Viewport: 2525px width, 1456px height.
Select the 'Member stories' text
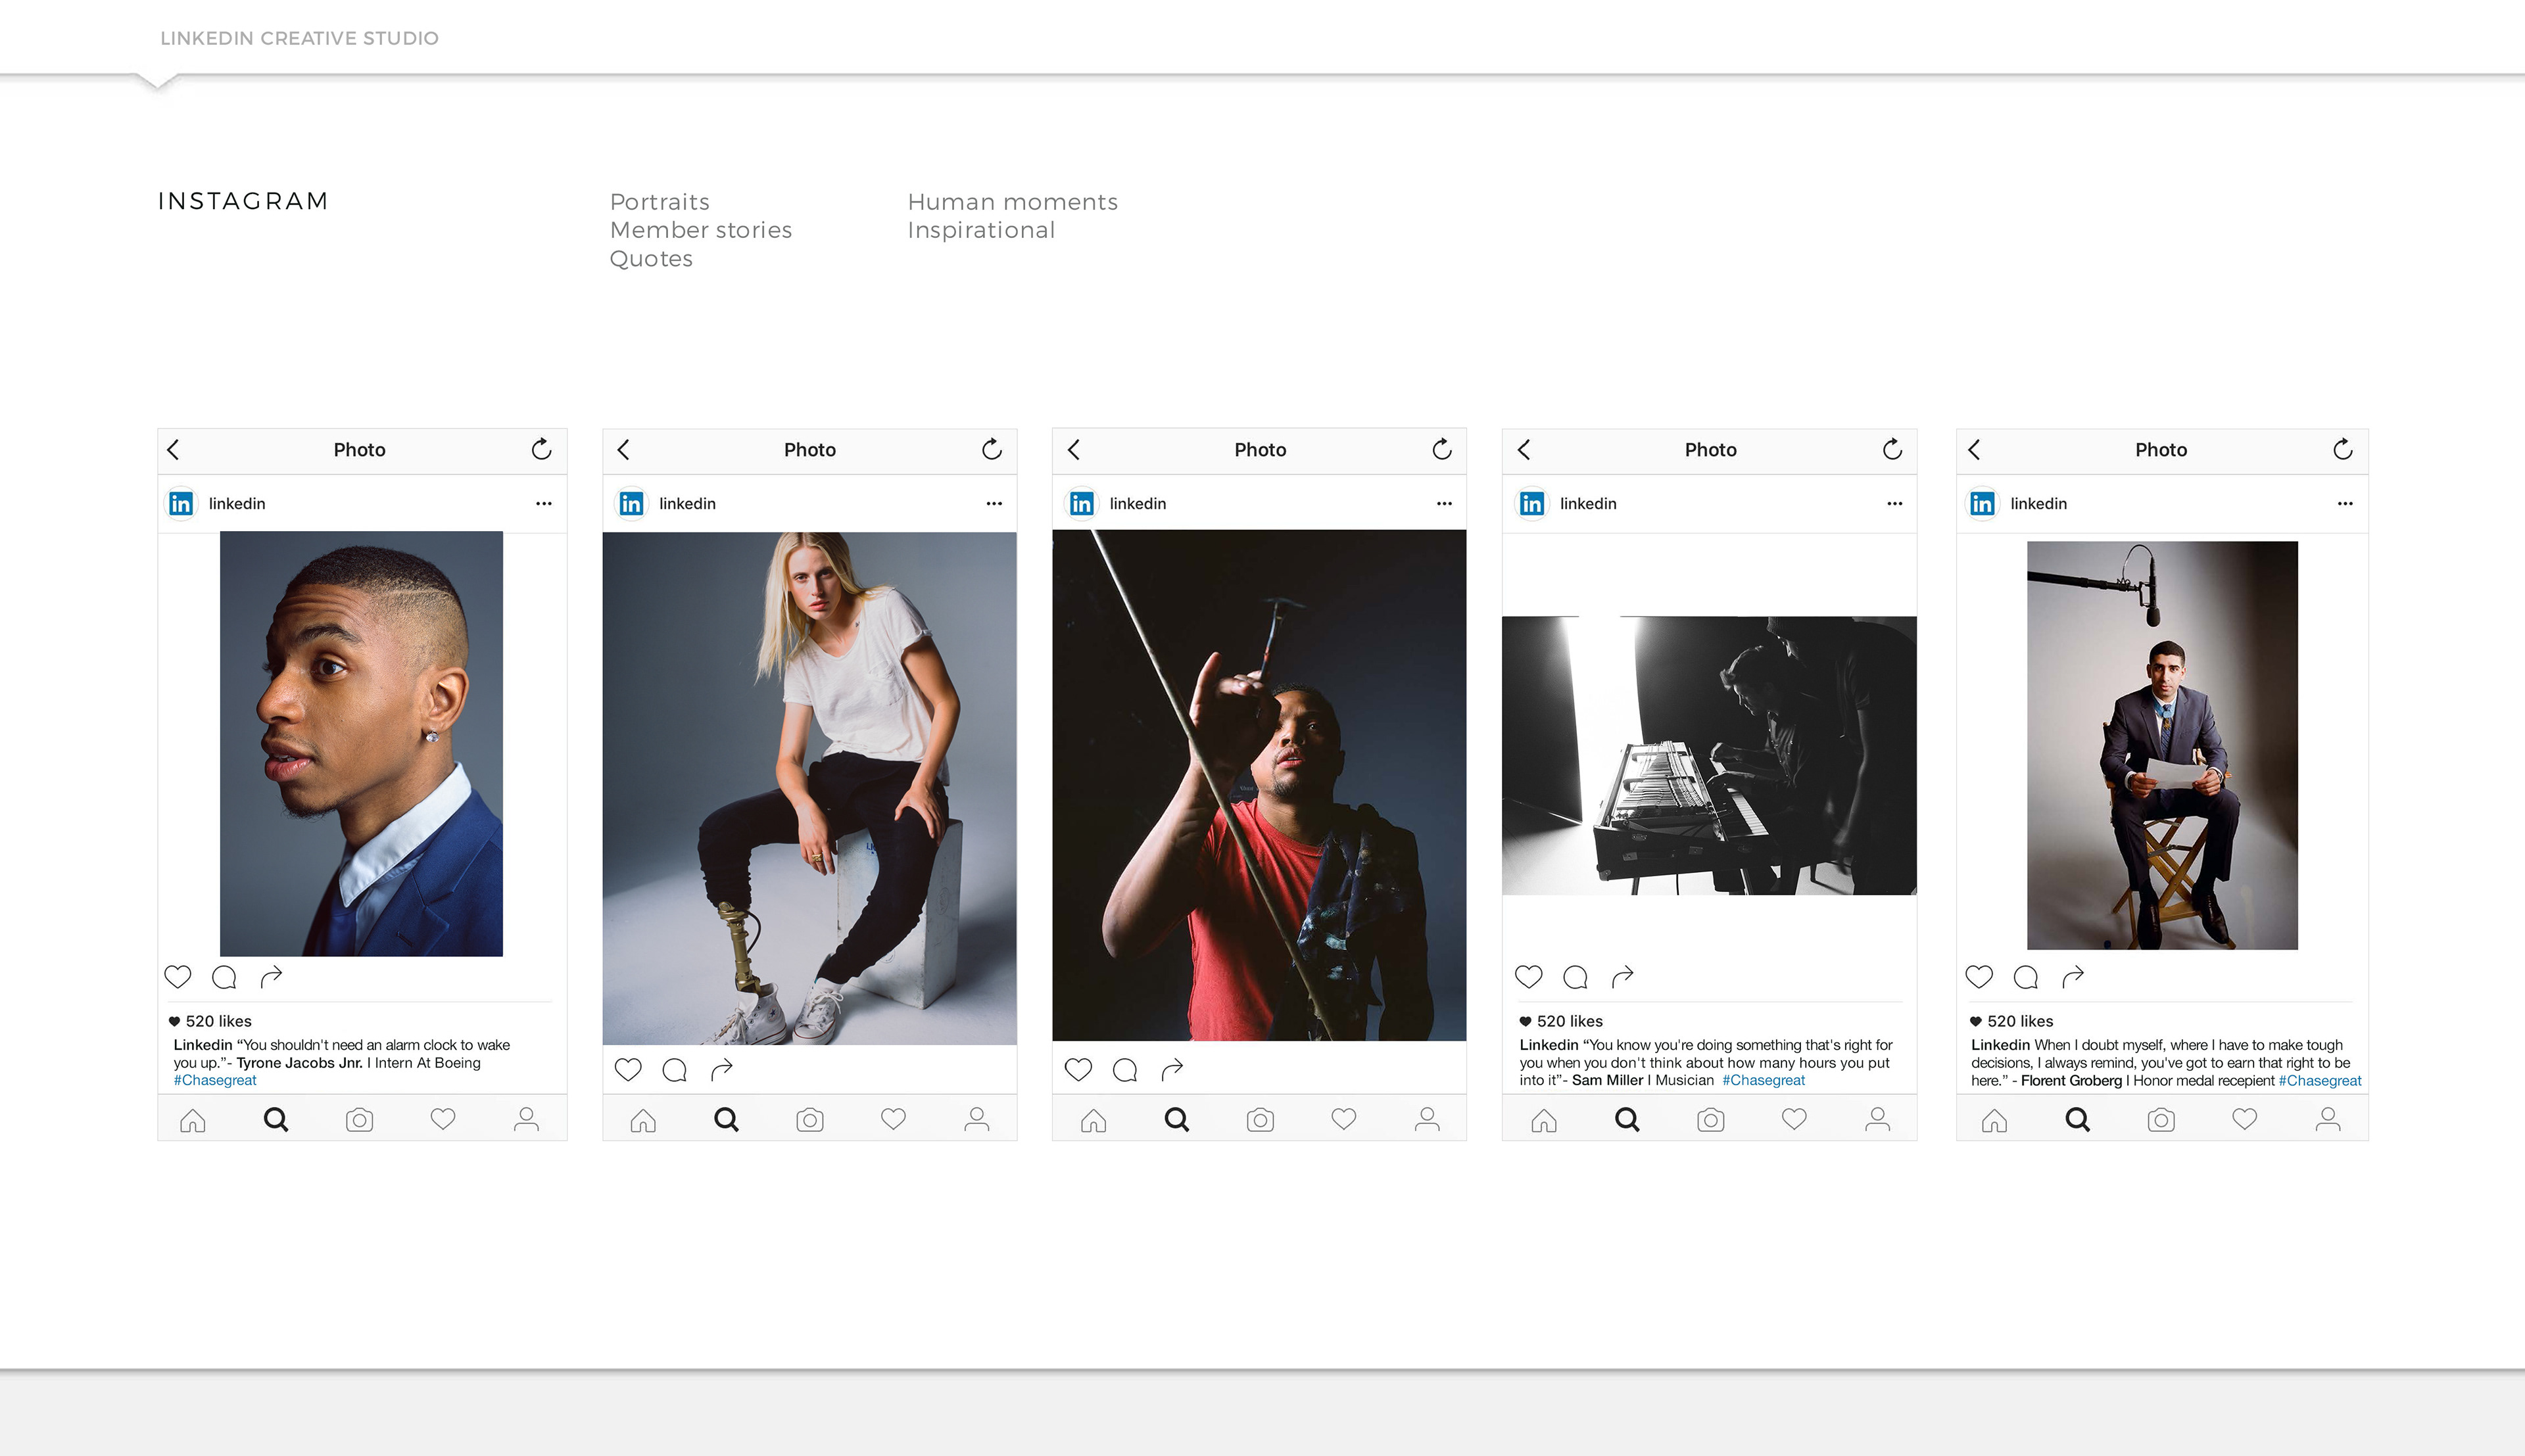(701, 231)
